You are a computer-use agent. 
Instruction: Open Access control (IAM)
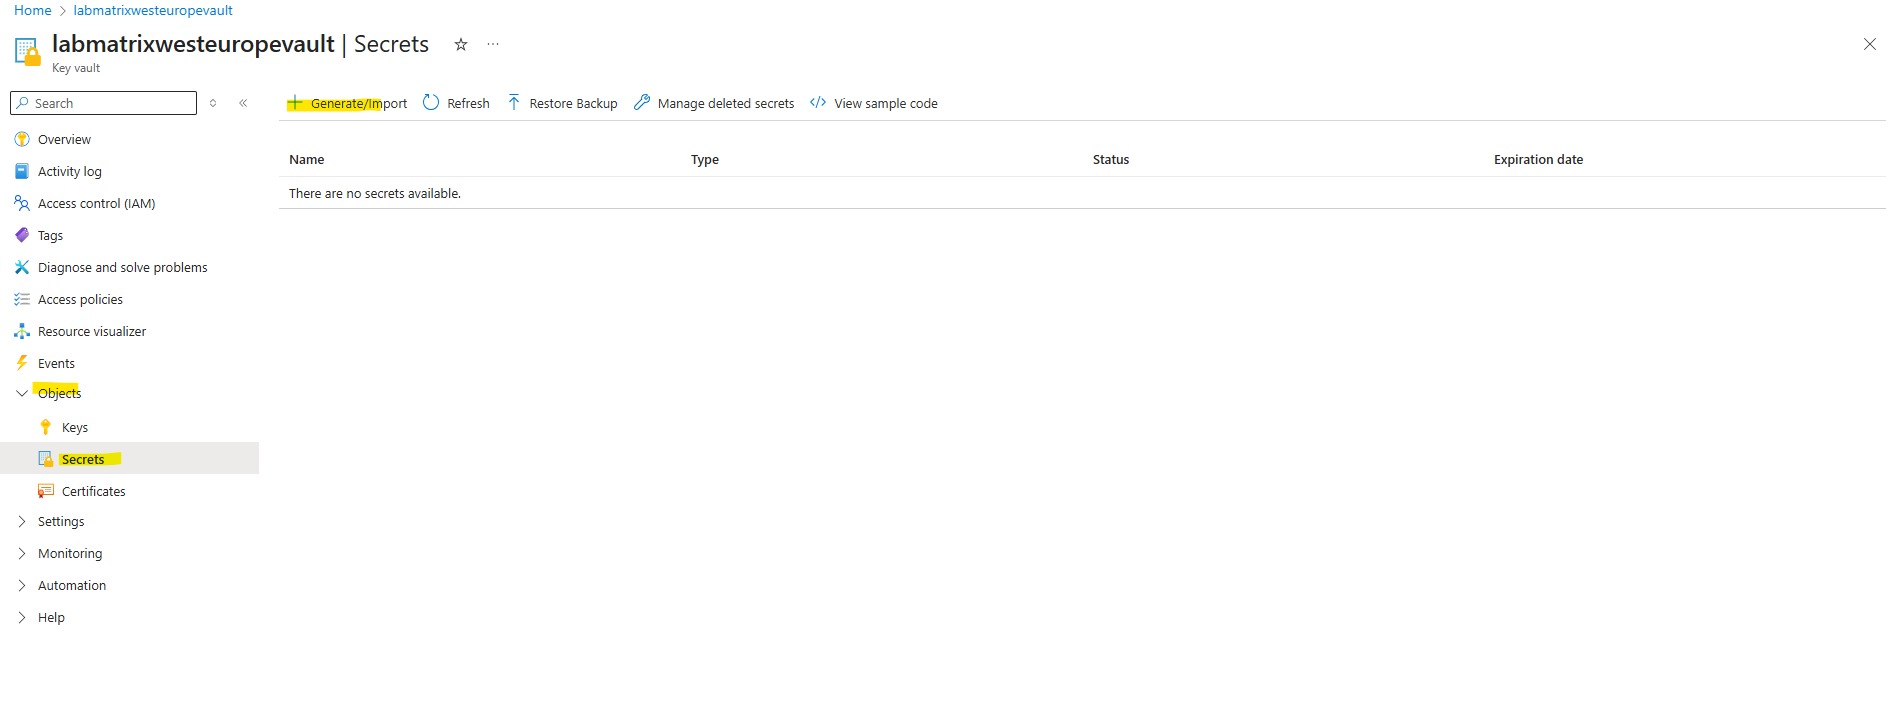(x=96, y=203)
